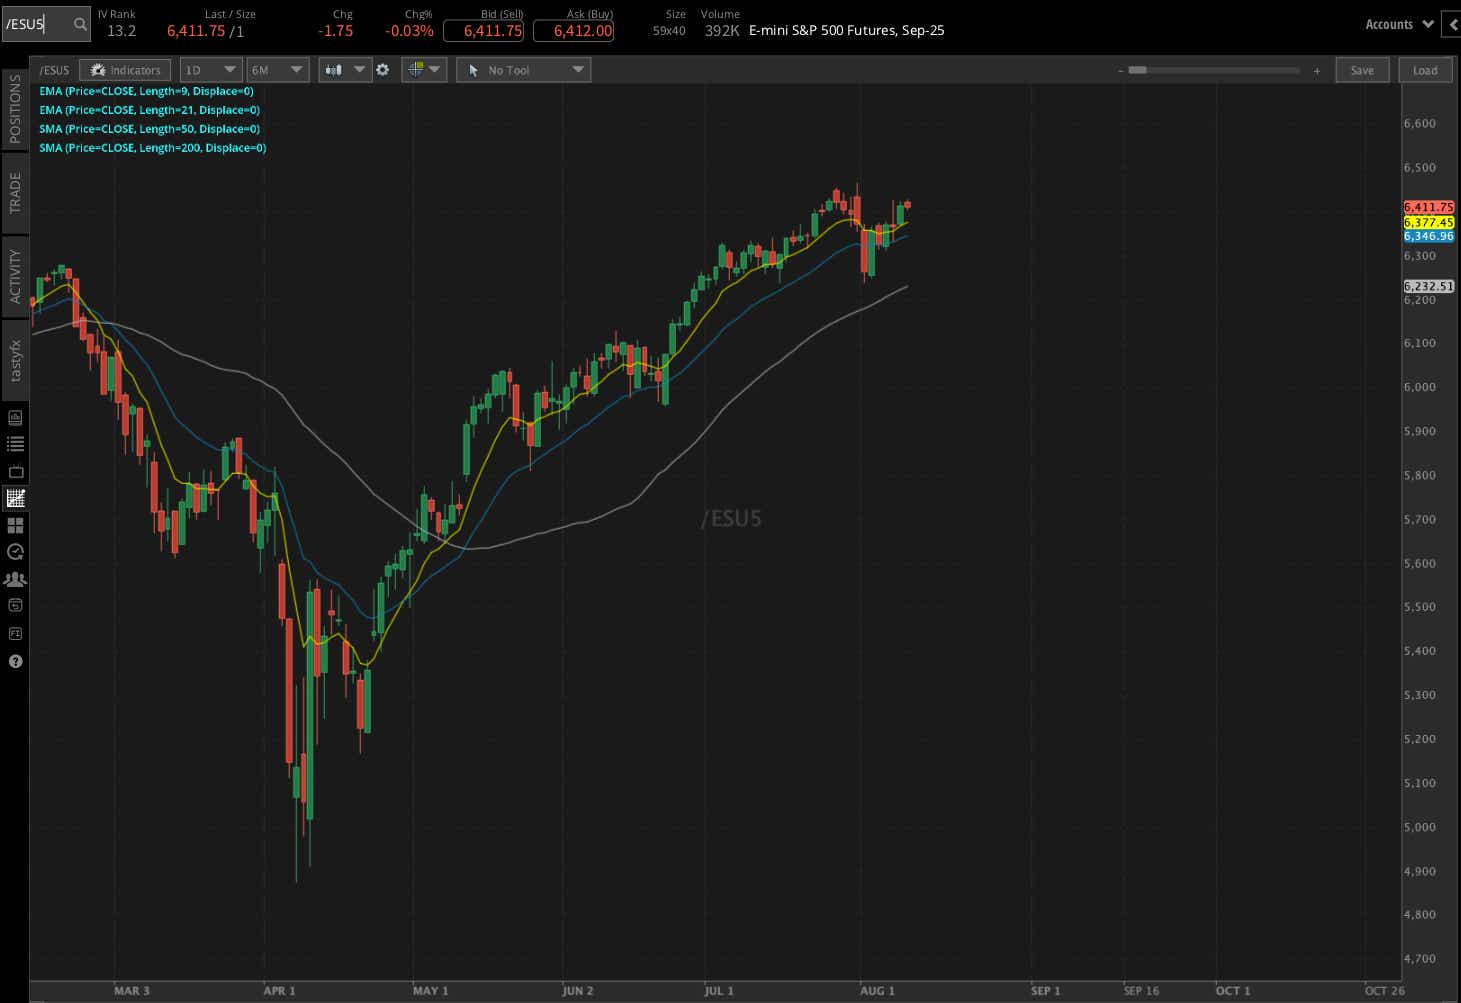This screenshot has width=1461, height=1003.
Task: Click the symbol search magnifier icon
Action: (x=79, y=23)
